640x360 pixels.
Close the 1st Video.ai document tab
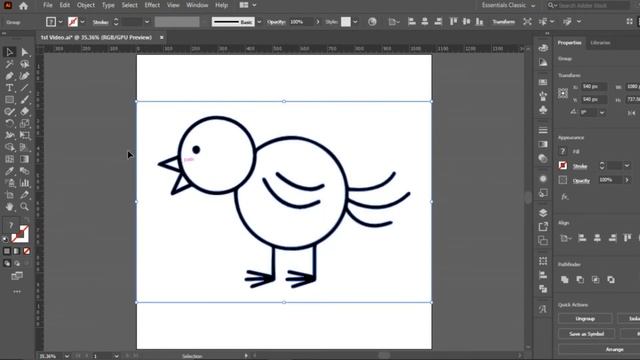(162, 37)
